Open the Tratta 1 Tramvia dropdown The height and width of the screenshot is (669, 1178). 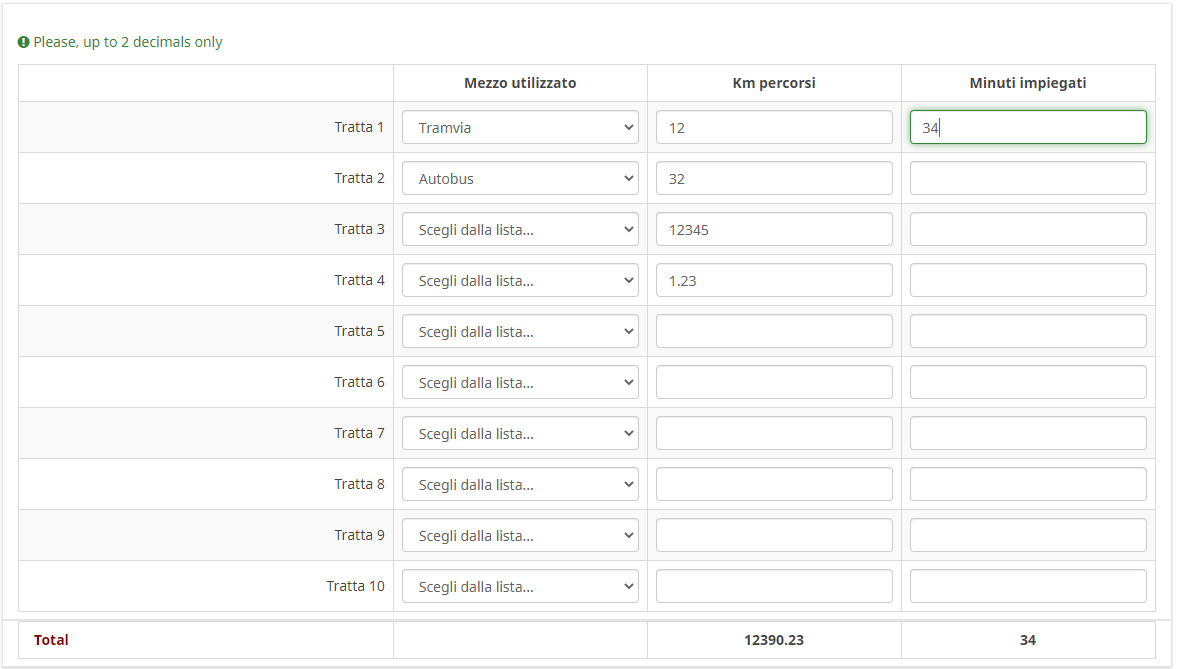coord(520,127)
